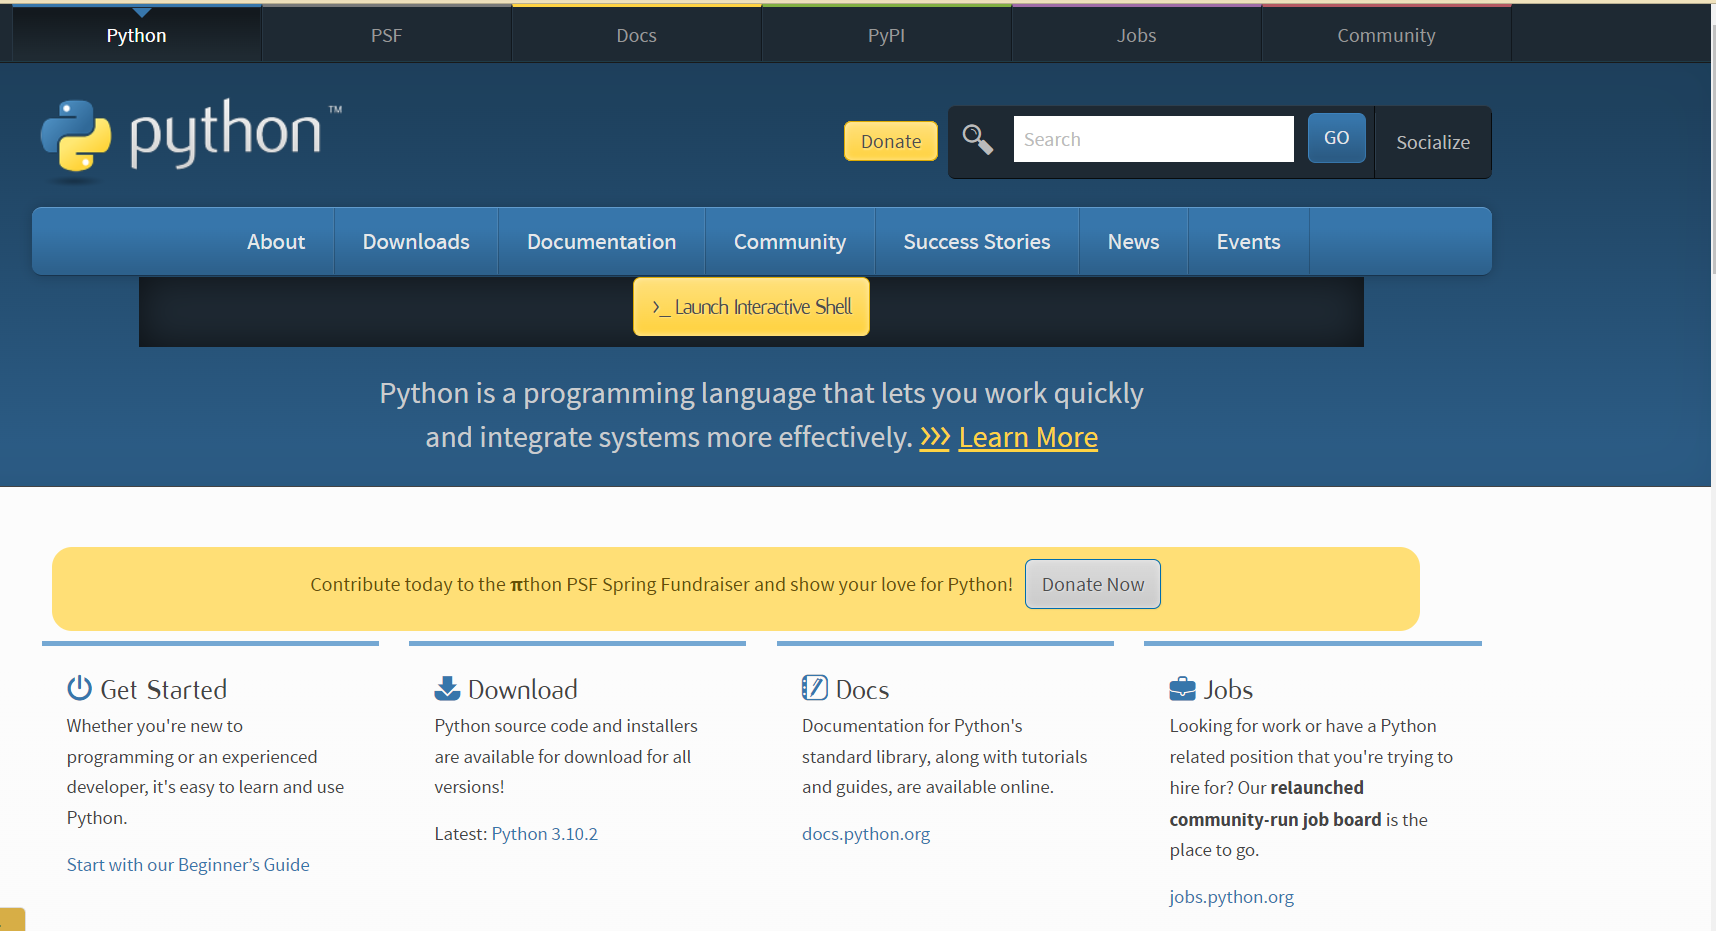
Task: Open the Python top tab
Action: coord(137,35)
